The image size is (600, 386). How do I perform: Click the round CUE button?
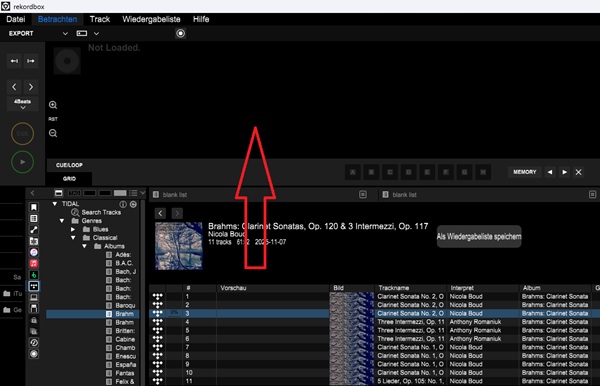[23, 134]
